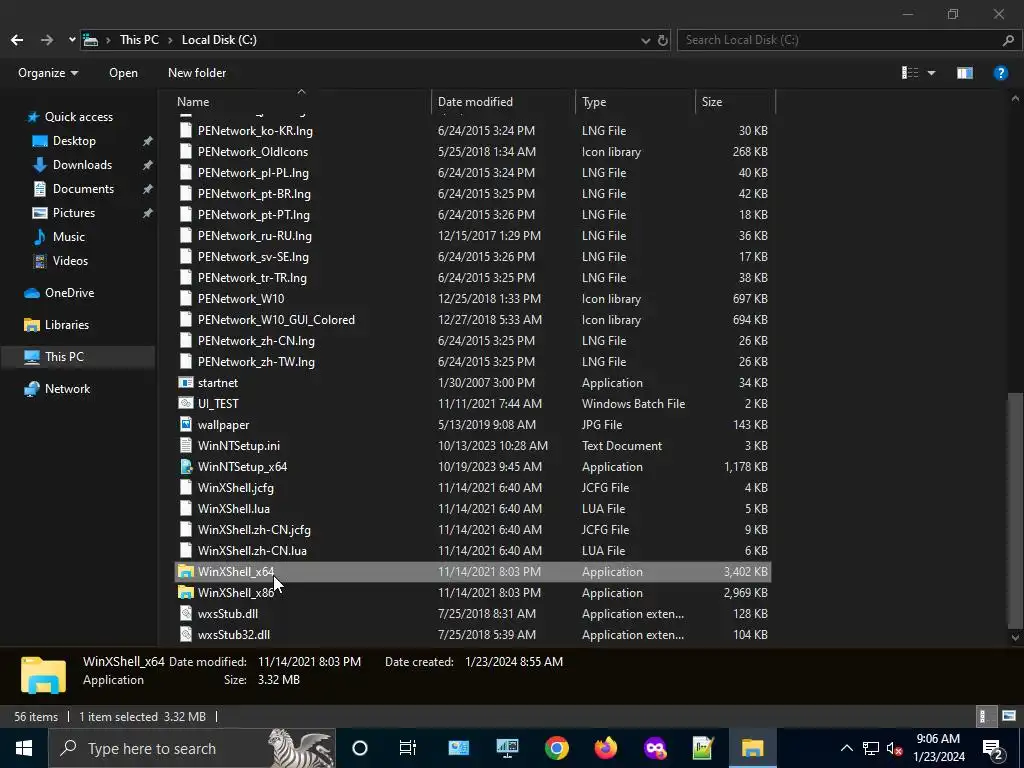The height and width of the screenshot is (768, 1024).
Task: Select OneDrive in the navigation pane
Action: pos(69,293)
